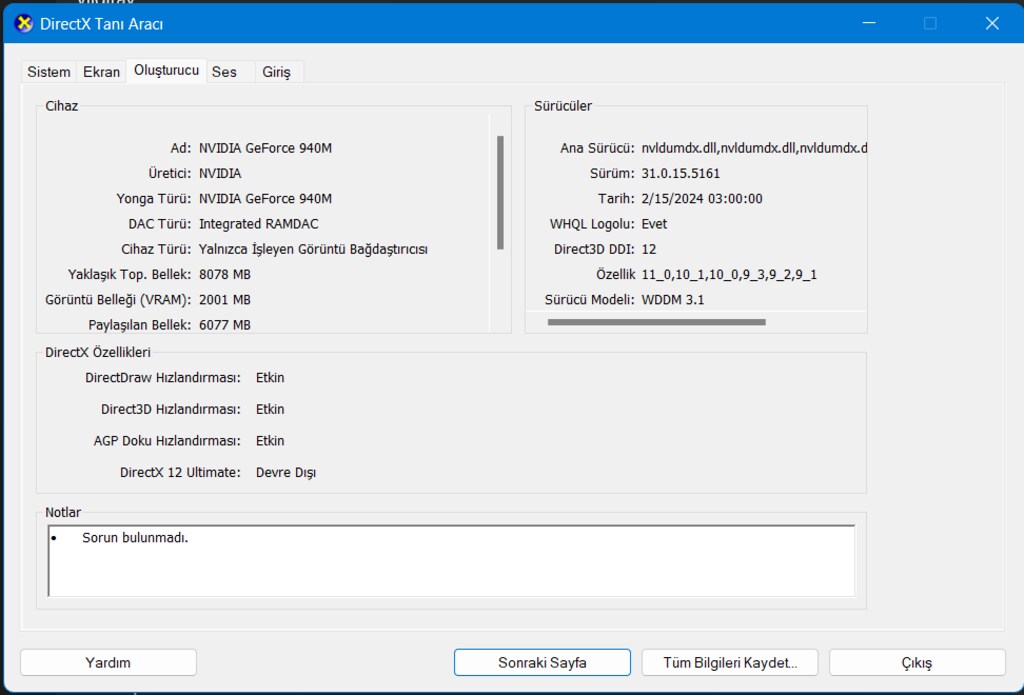Image resolution: width=1024 pixels, height=695 pixels.
Task: Click the VRAM value 2001 MB
Action: coord(225,300)
